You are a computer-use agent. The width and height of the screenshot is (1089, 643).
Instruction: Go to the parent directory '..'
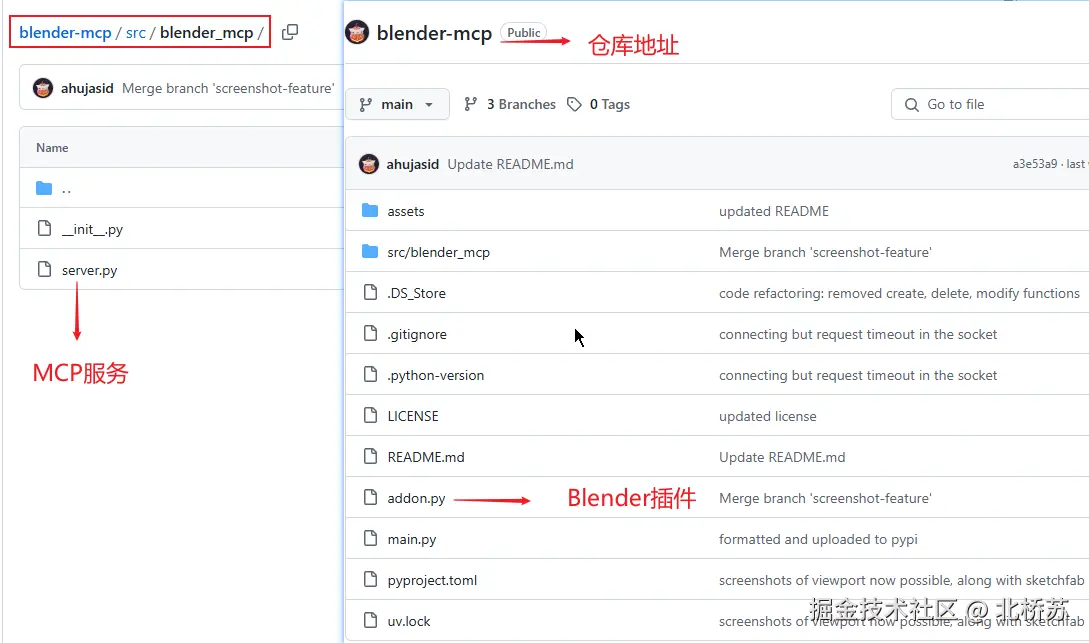click(x=67, y=189)
